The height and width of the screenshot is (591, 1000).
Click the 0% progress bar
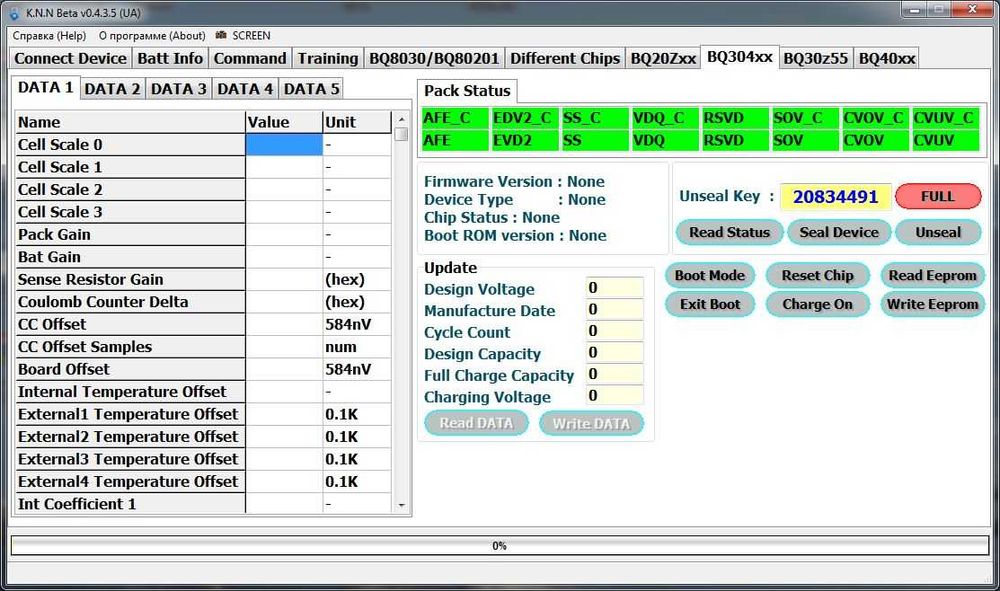coord(499,546)
